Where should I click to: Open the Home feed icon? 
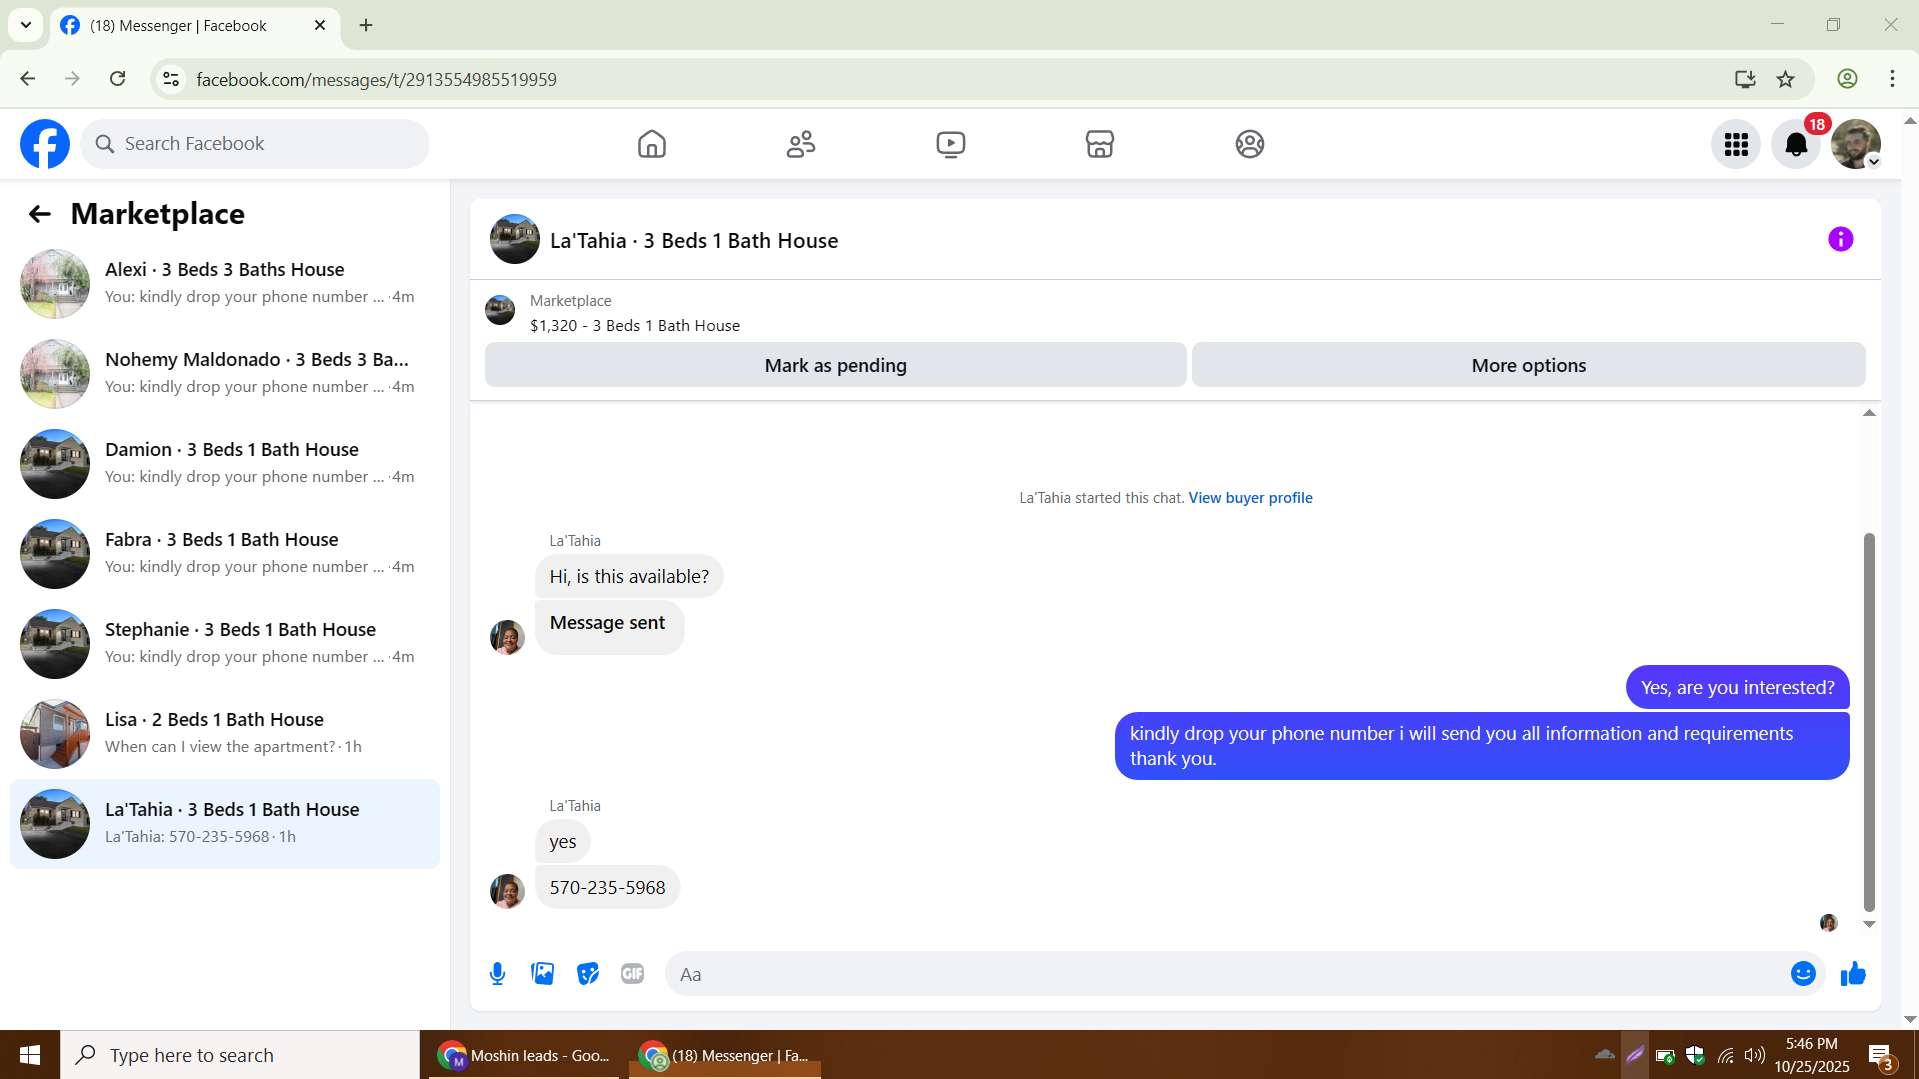(651, 144)
